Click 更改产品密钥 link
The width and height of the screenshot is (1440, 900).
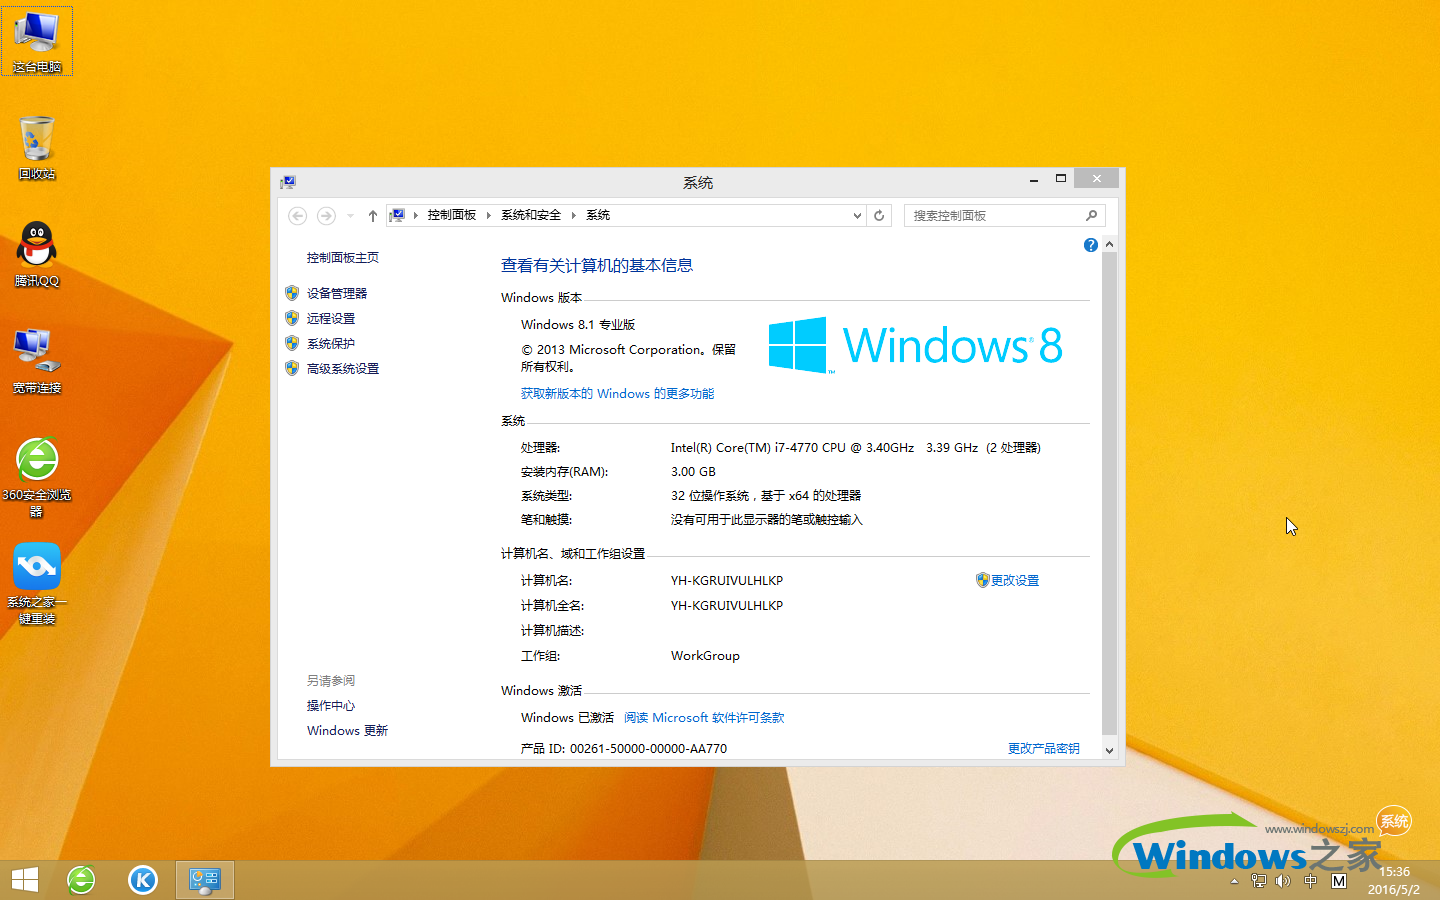point(1043,748)
